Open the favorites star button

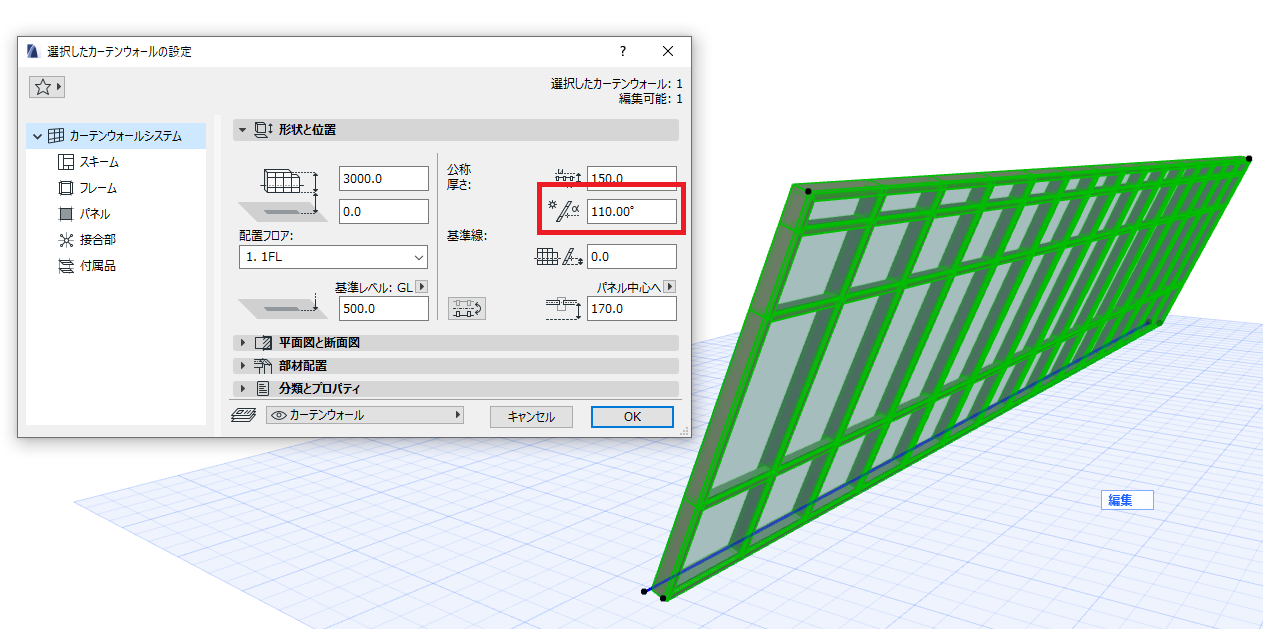coord(47,87)
